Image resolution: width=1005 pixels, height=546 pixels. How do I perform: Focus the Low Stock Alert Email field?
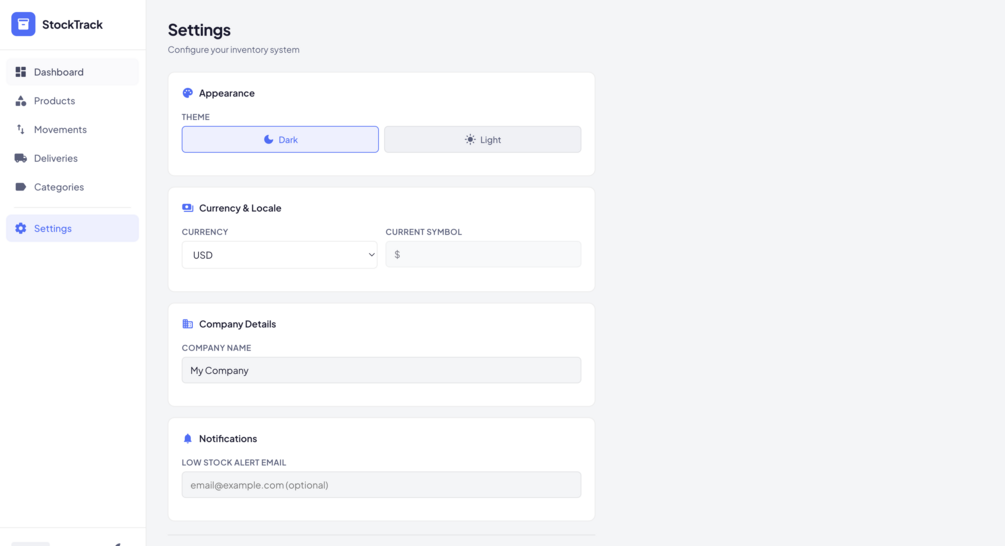tap(381, 485)
